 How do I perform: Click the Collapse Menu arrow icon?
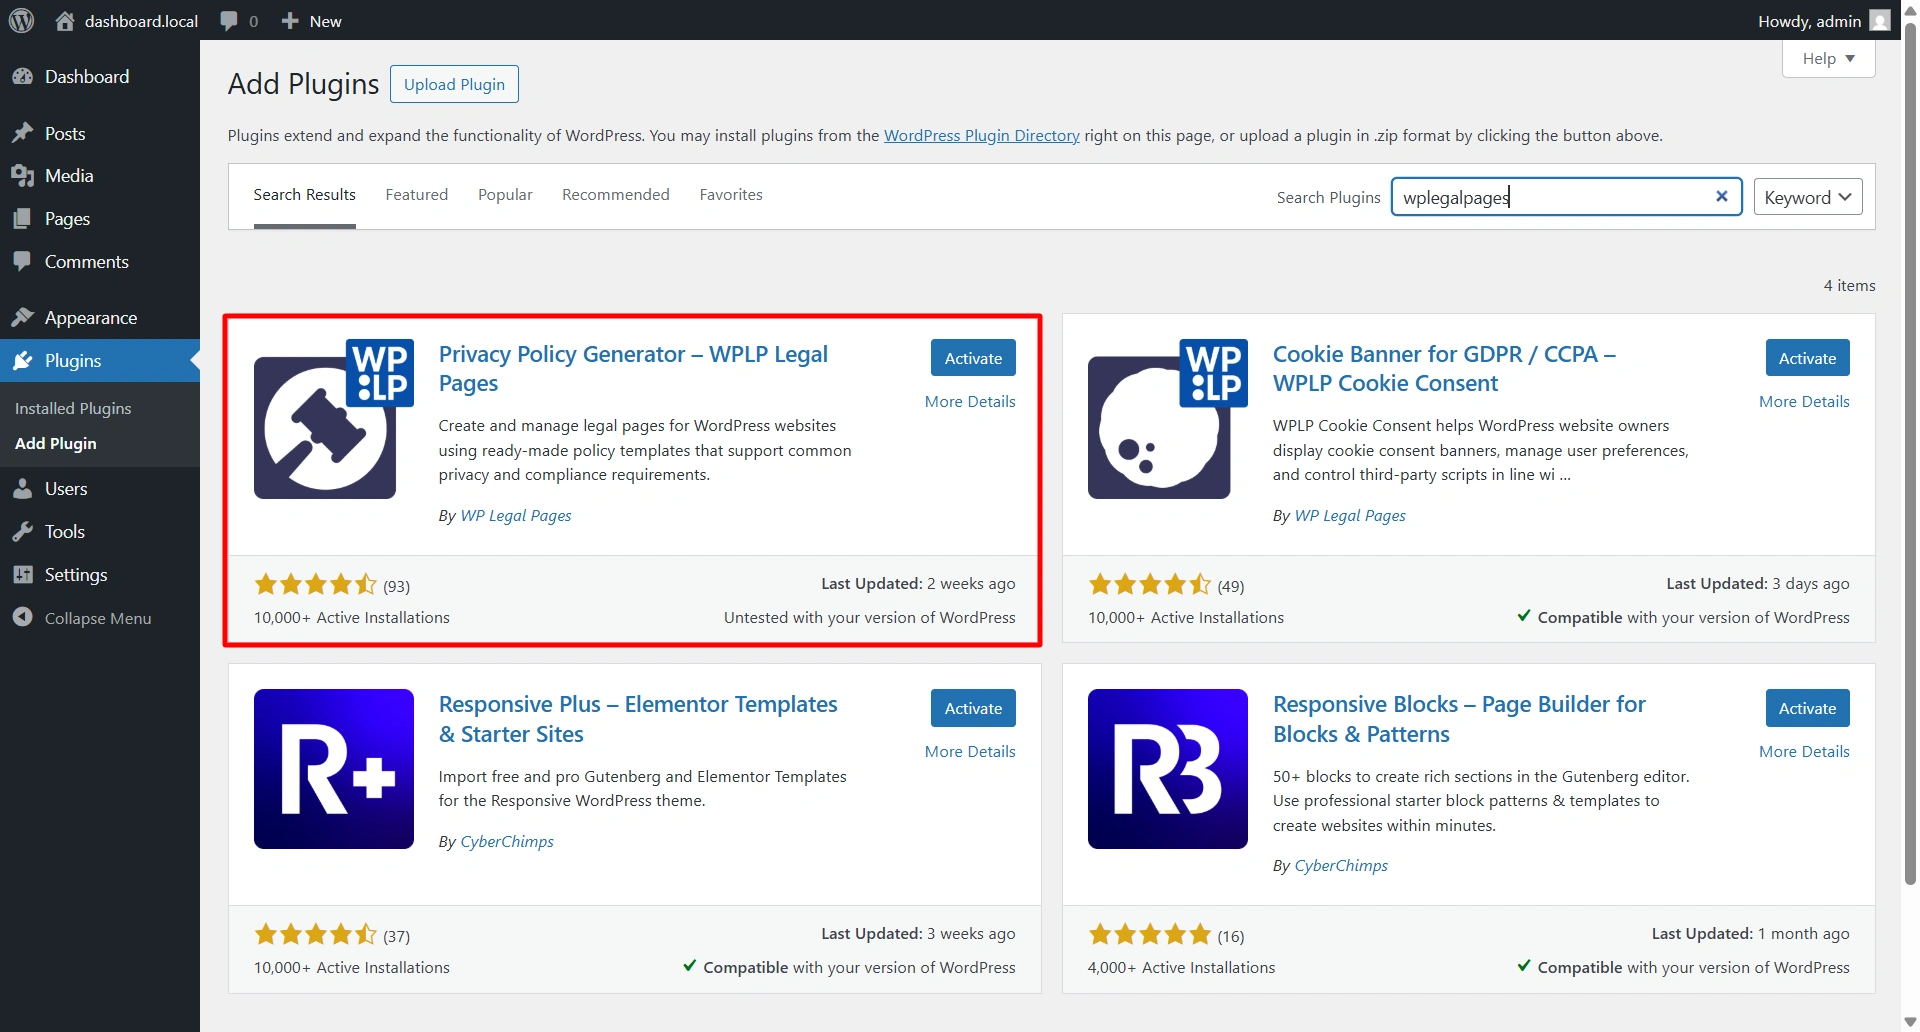pos(23,617)
